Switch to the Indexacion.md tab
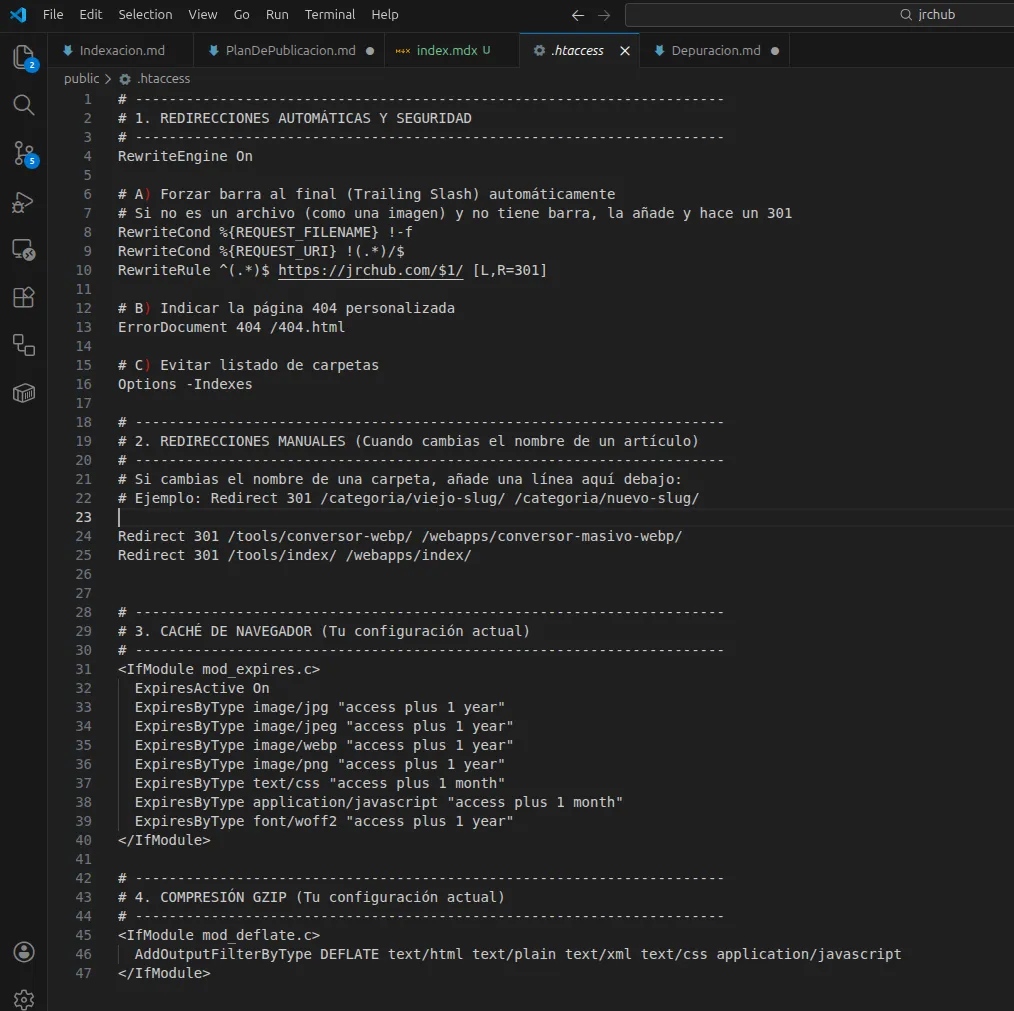This screenshot has width=1014, height=1011. click(121, 50)
